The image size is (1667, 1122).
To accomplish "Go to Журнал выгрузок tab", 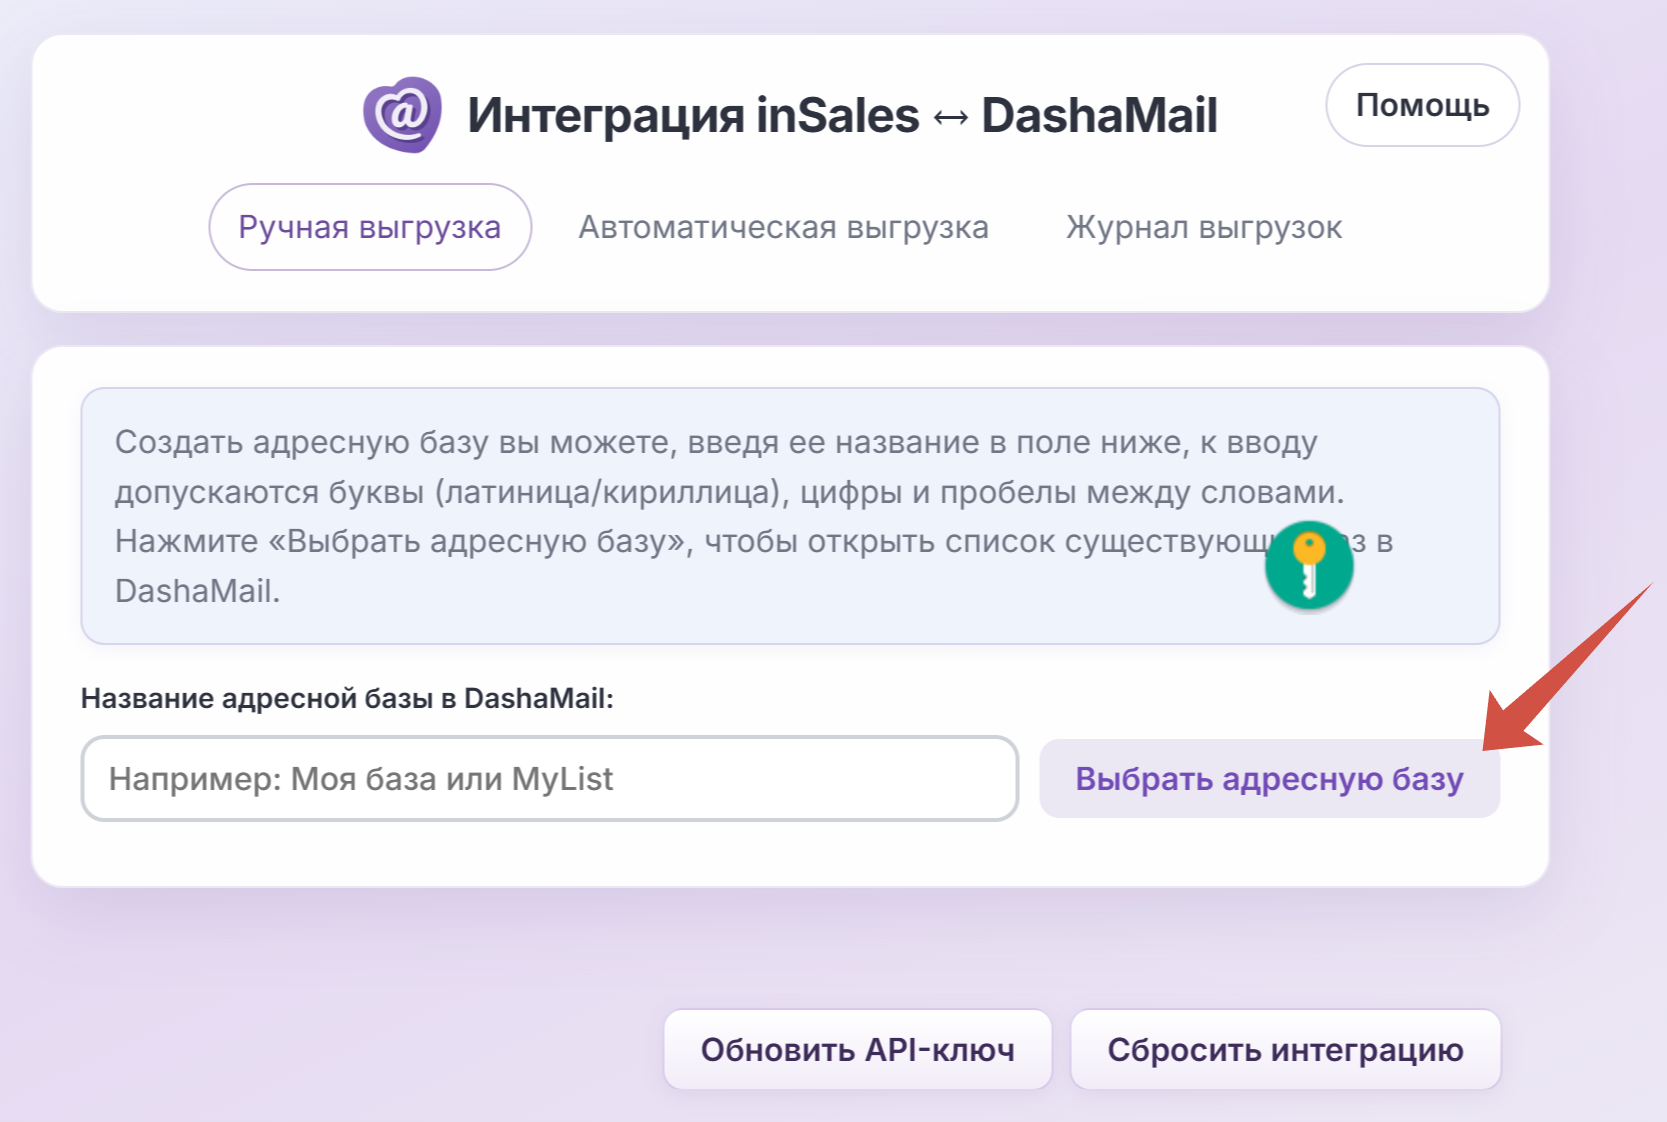I will [1204, 227].
